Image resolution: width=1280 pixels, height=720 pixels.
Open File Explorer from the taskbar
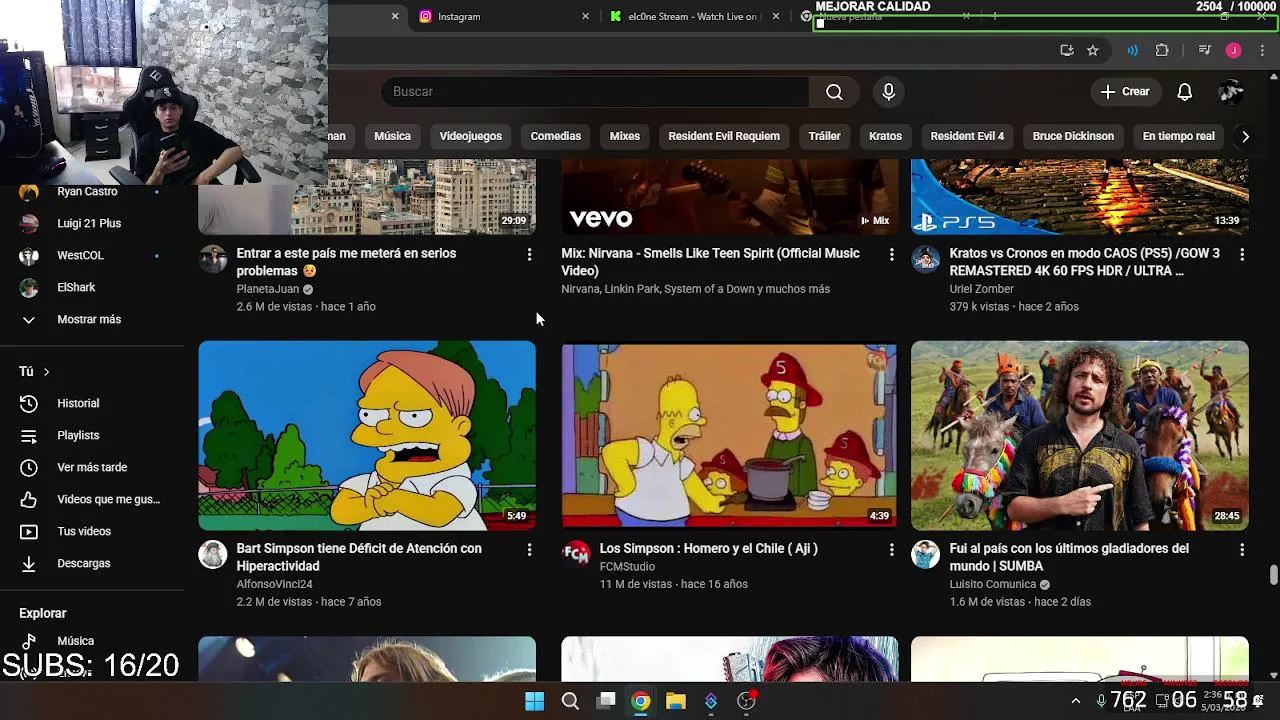coord(676,701)
